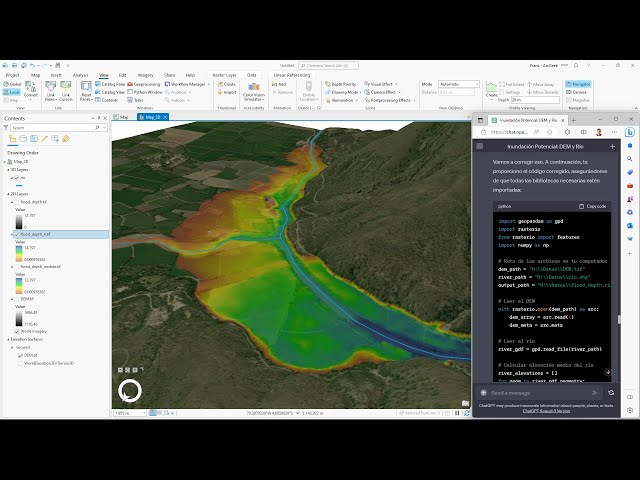
Task: Toggle flood_depth_4.tif layer visibility
Action: [17, 234]
